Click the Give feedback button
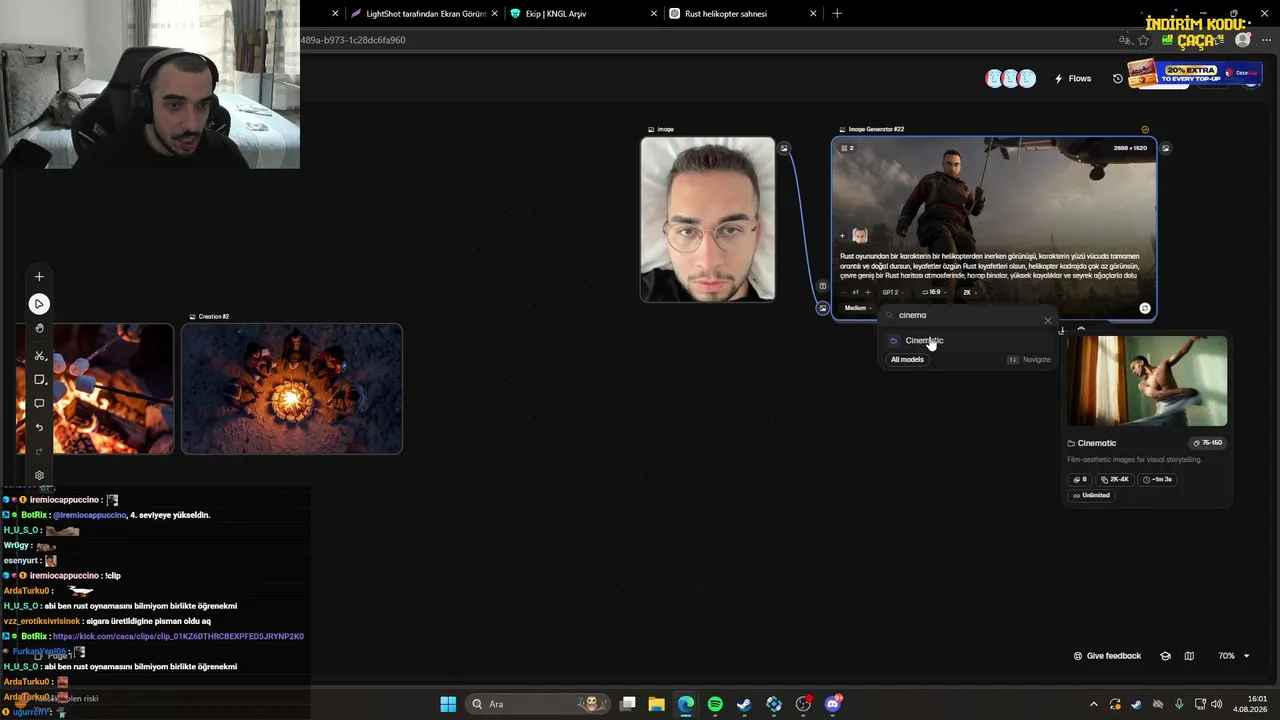1280x720 pixels. [1107, 656]
